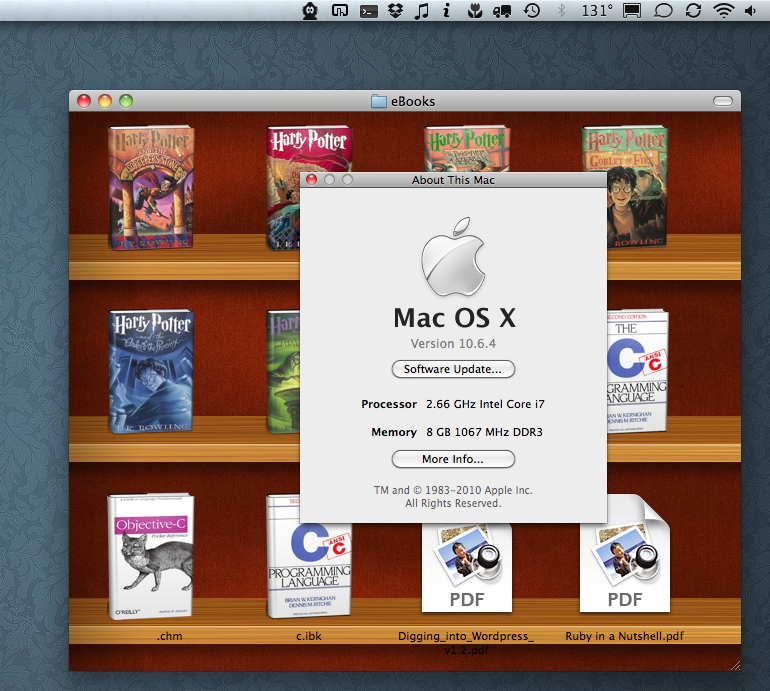Click the truck menu bar icon
This screenshot has height=691, width=770.
point(502,11)
